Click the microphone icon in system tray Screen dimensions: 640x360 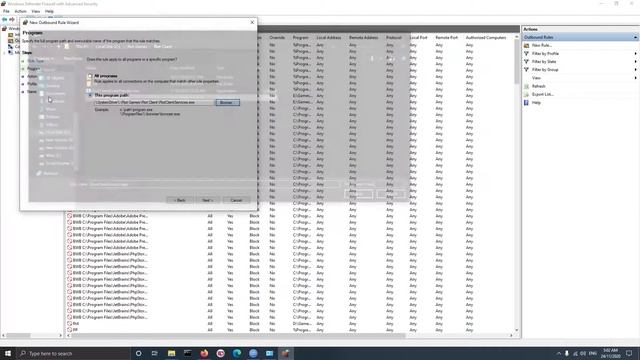click(567, 353)
